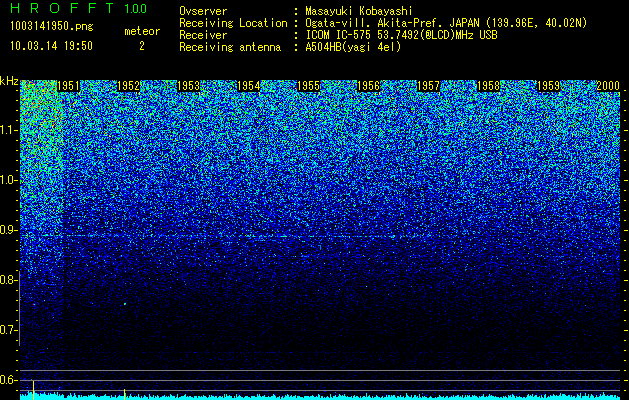629x400 pixels.
Task: Click the first yellow meteor echo spike
Action: tap(33, 390)
